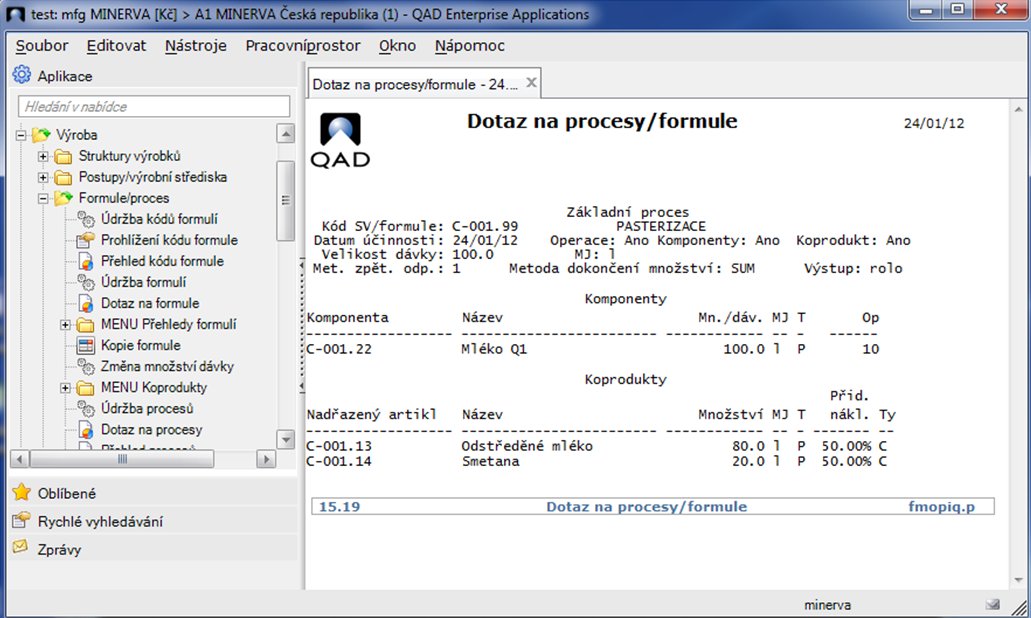
Task: Click the status bar message envelope icon
Action: 993,604
